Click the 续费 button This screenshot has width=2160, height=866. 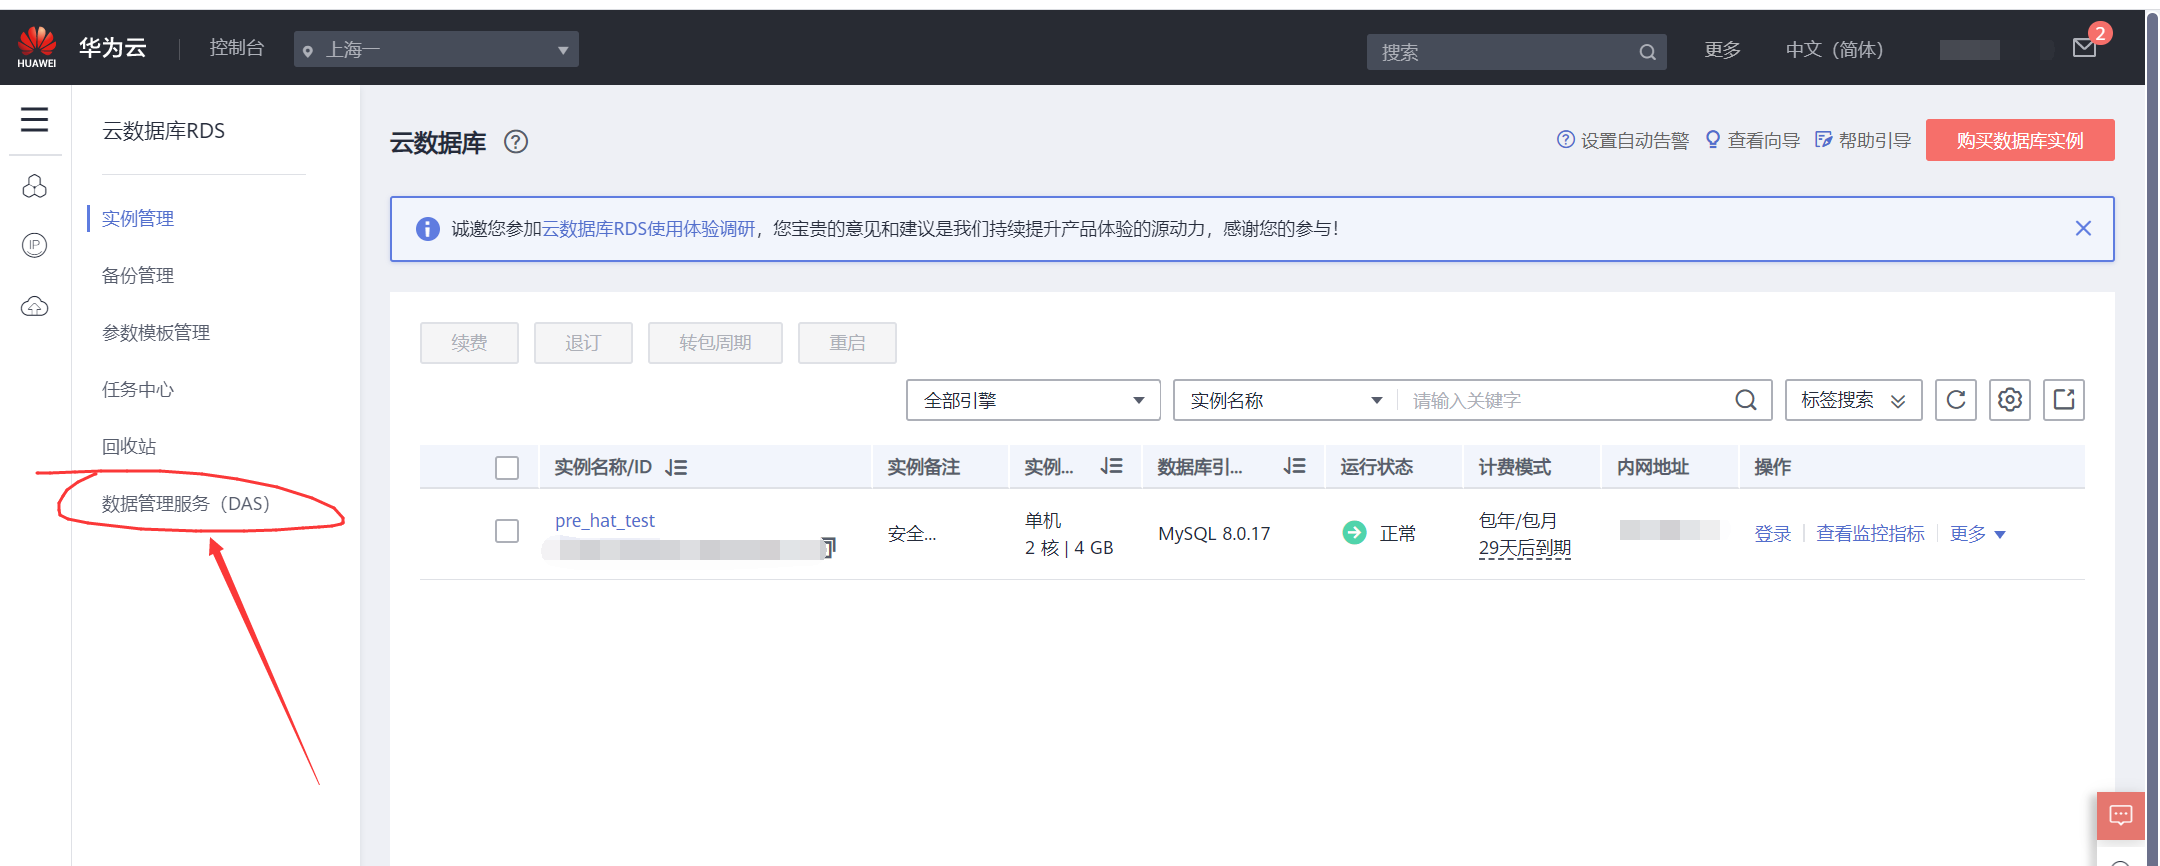pos(469,343)
